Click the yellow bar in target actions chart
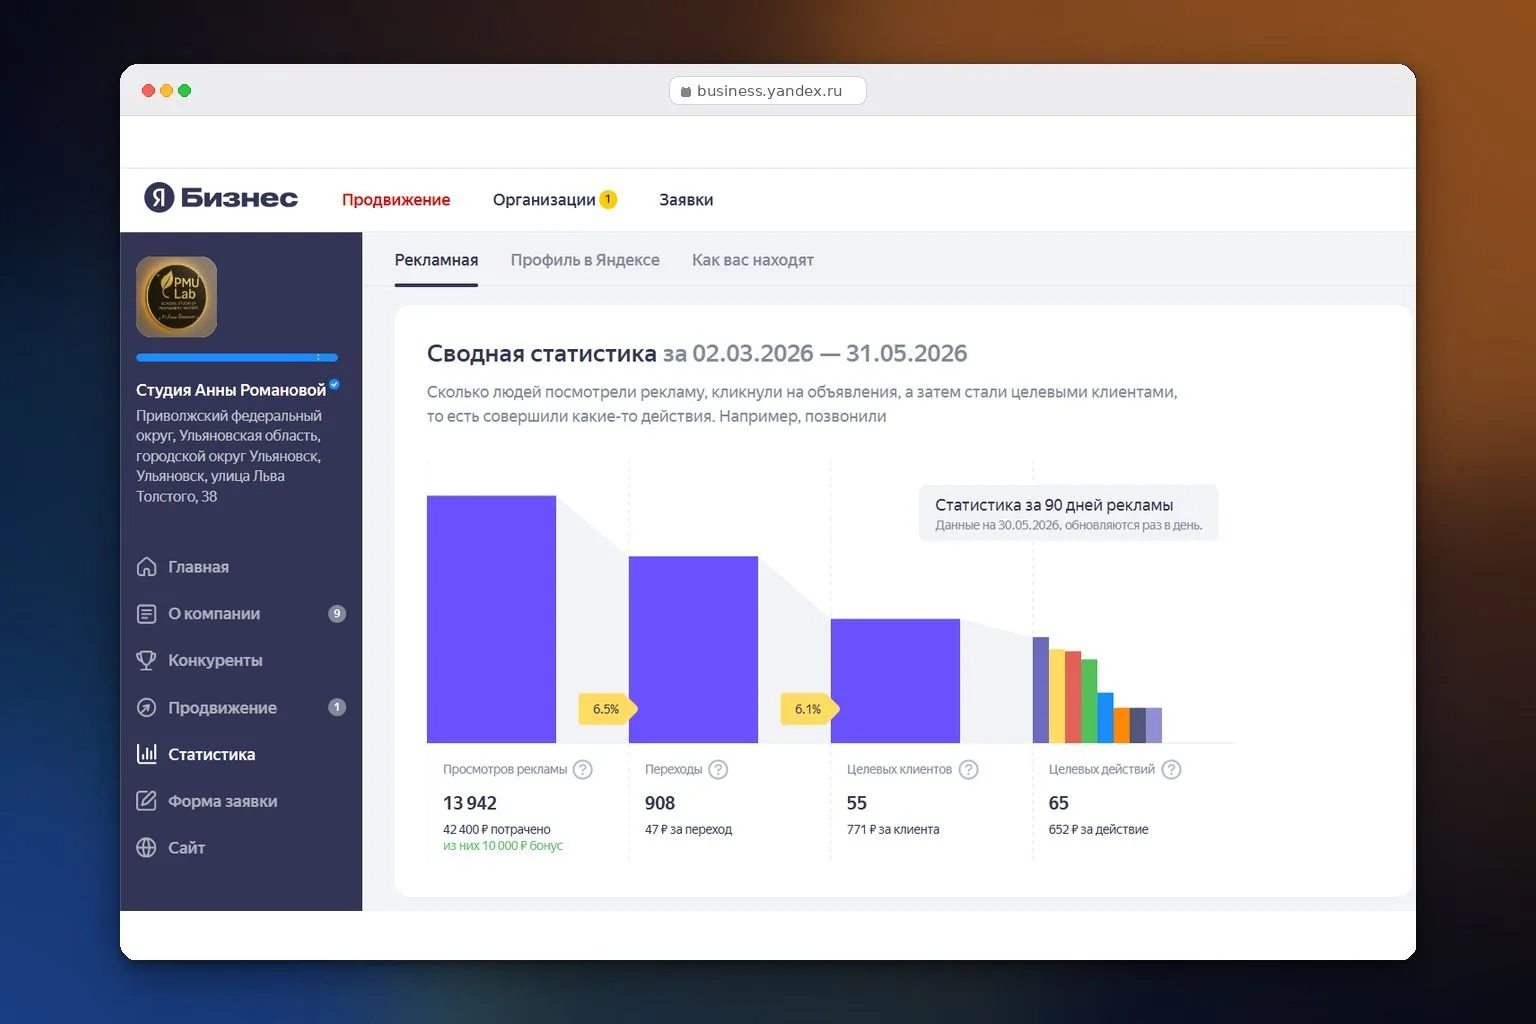This screenshot has height=1024, width=1536. click(1057, 696)
